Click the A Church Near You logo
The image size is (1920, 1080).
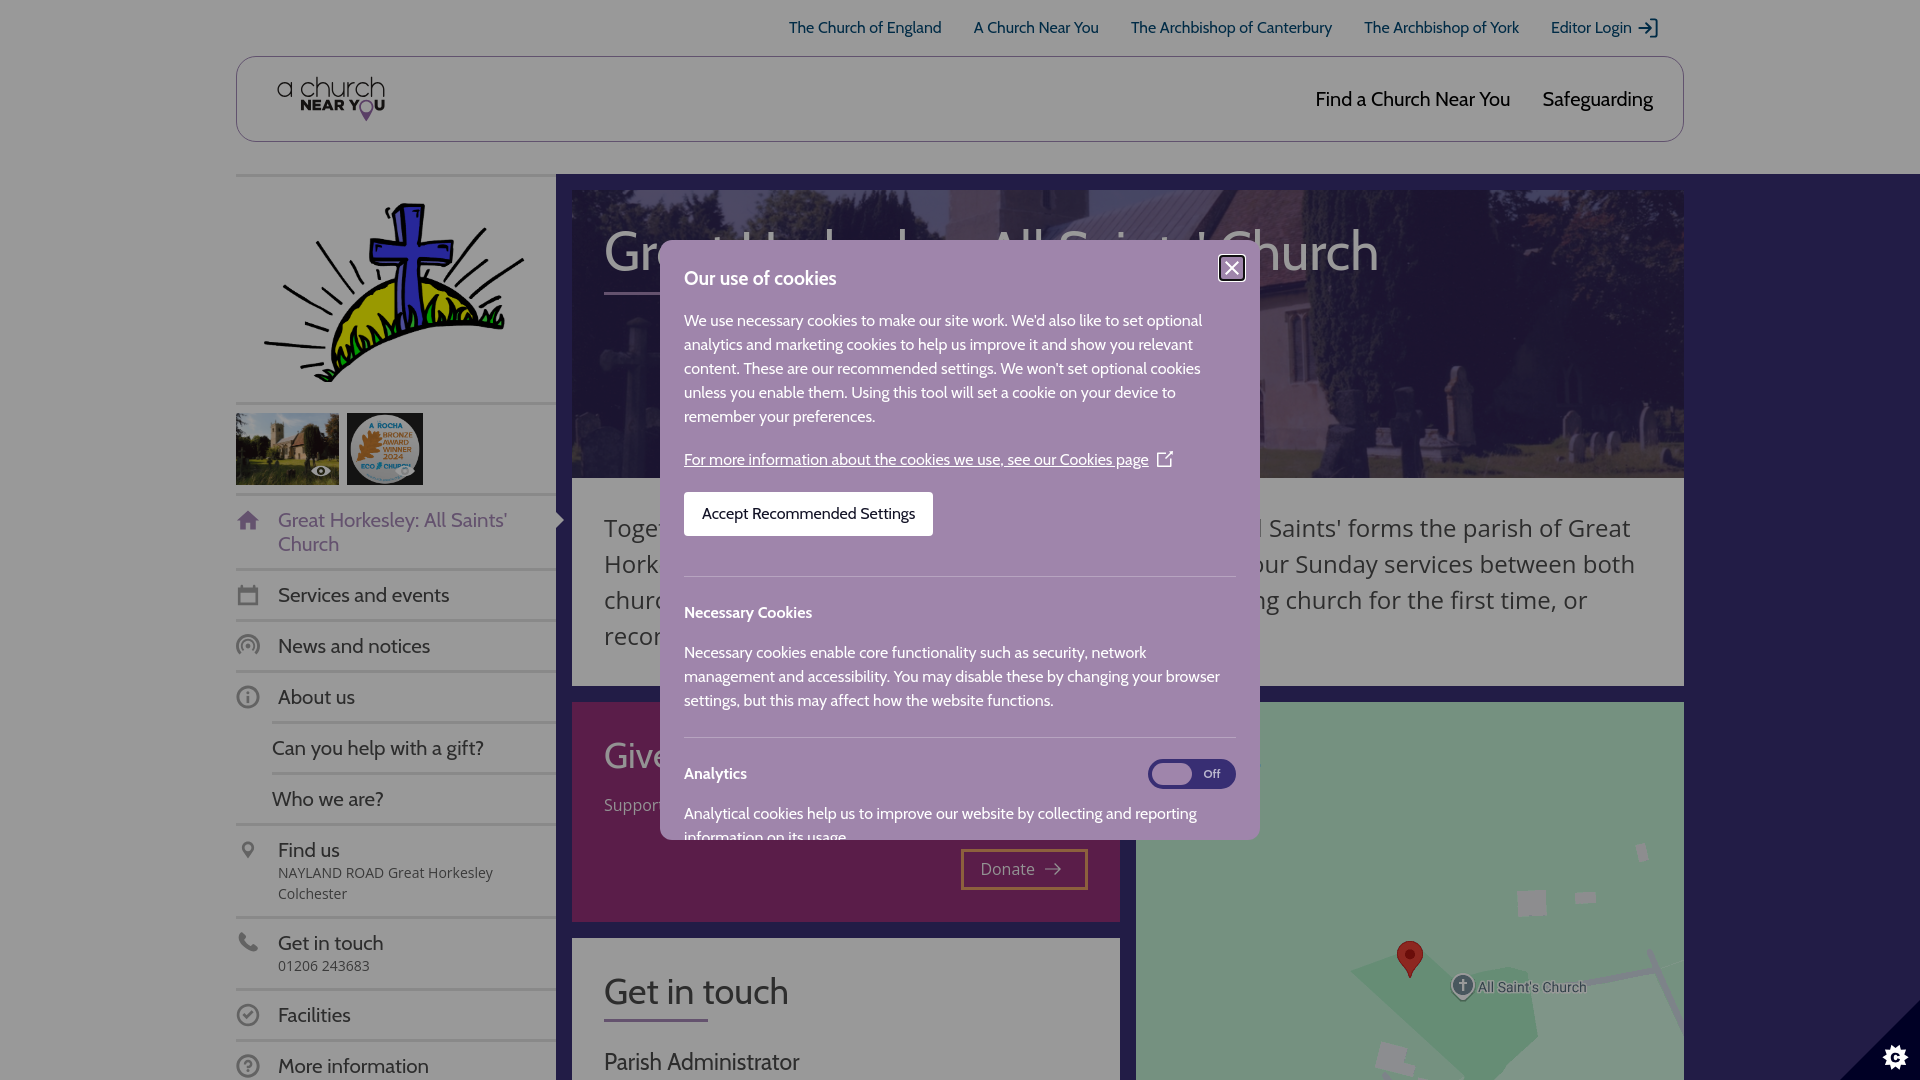tap(331, 99)
